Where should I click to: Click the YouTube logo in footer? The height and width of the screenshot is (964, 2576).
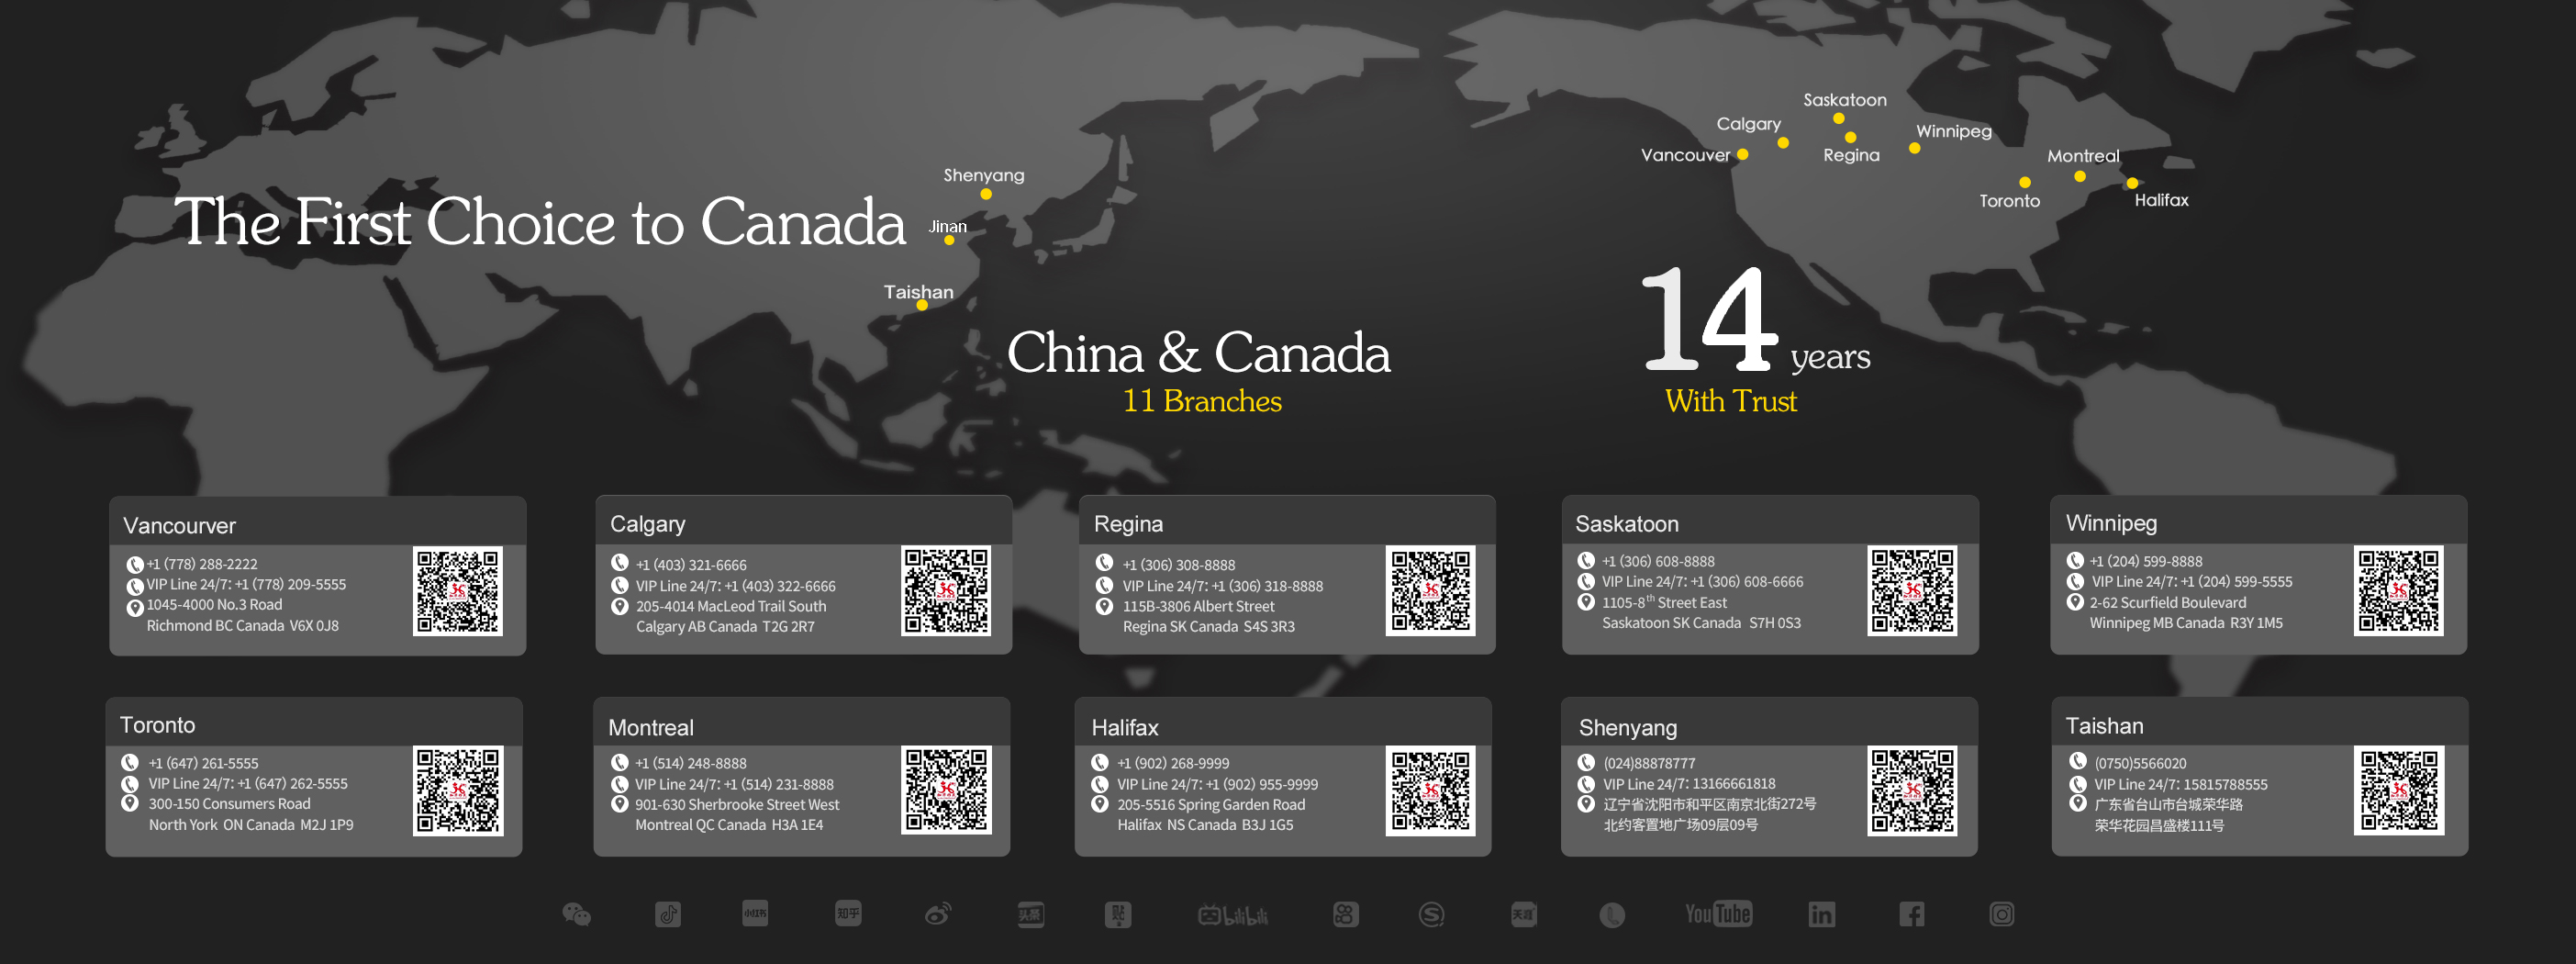1717,914
